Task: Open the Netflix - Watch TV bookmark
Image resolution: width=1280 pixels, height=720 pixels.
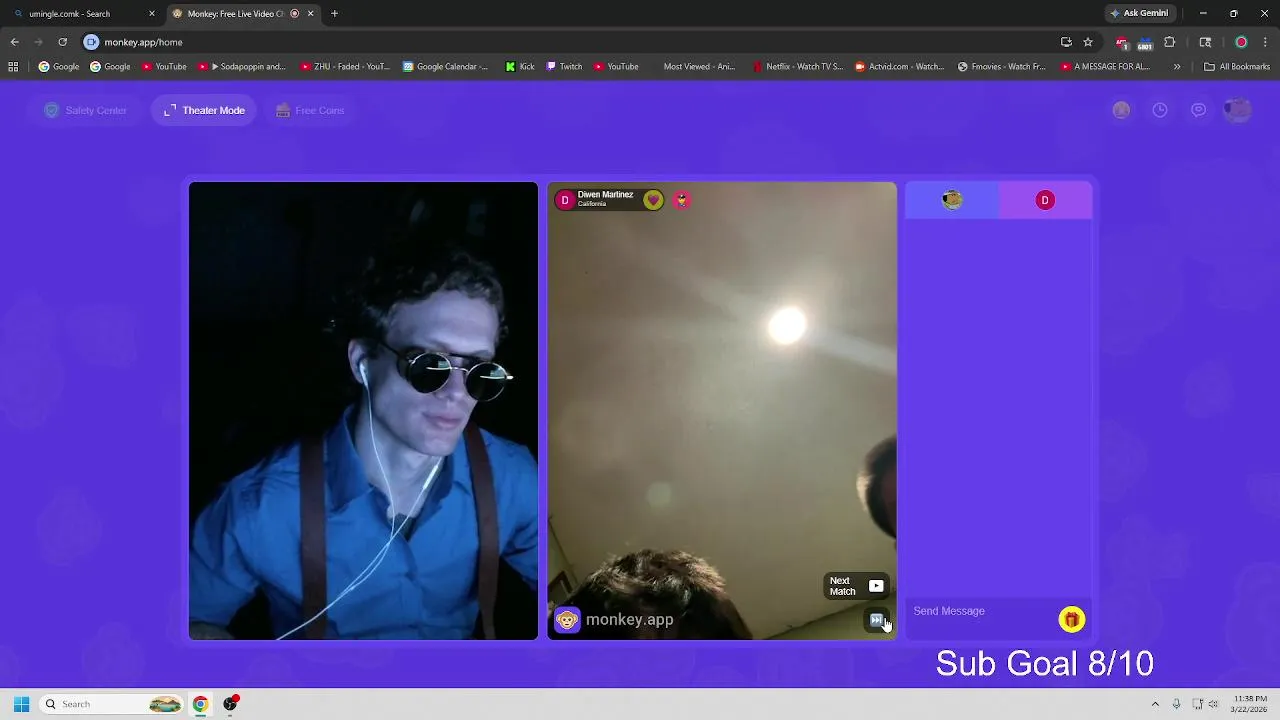Action: pos(798,67)
